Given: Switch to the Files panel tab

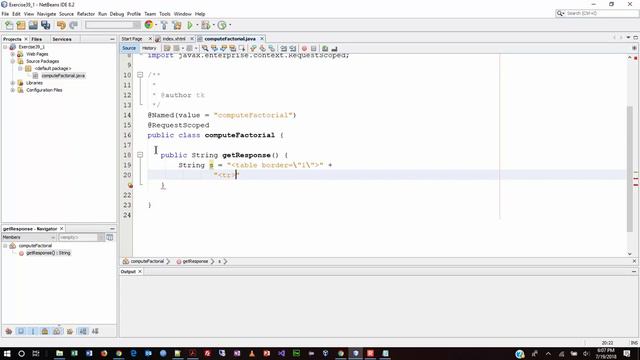Looking at the screenshot, I should (x=37, y=39).
